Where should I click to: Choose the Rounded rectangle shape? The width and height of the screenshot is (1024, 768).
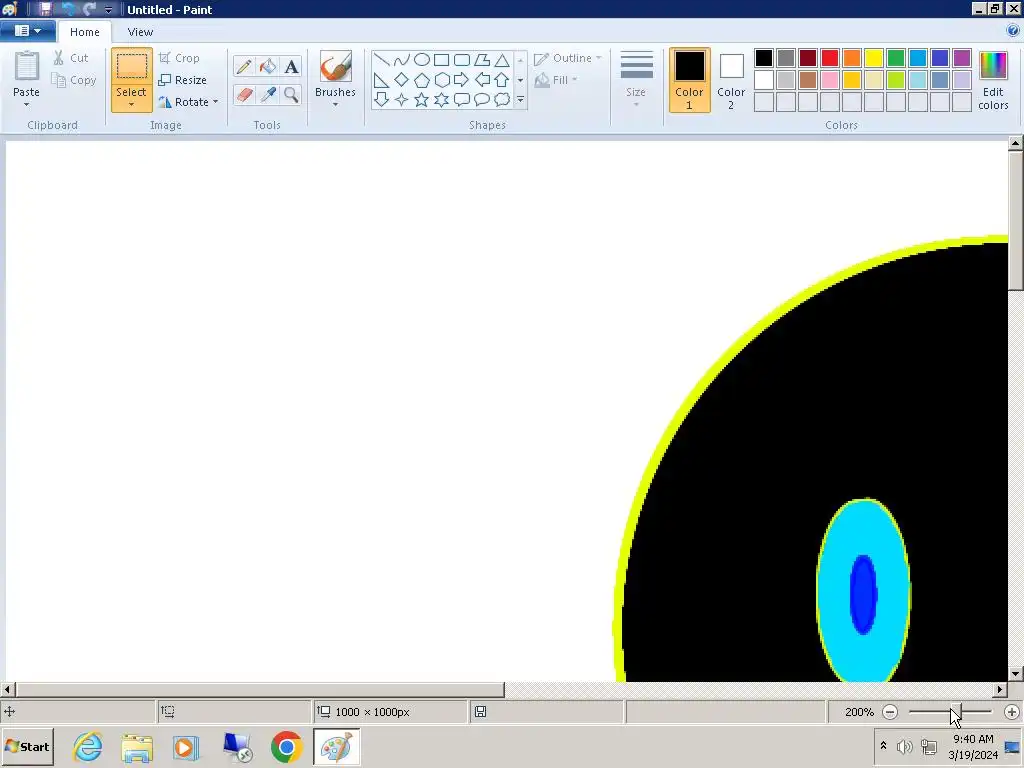click(462, 60)
